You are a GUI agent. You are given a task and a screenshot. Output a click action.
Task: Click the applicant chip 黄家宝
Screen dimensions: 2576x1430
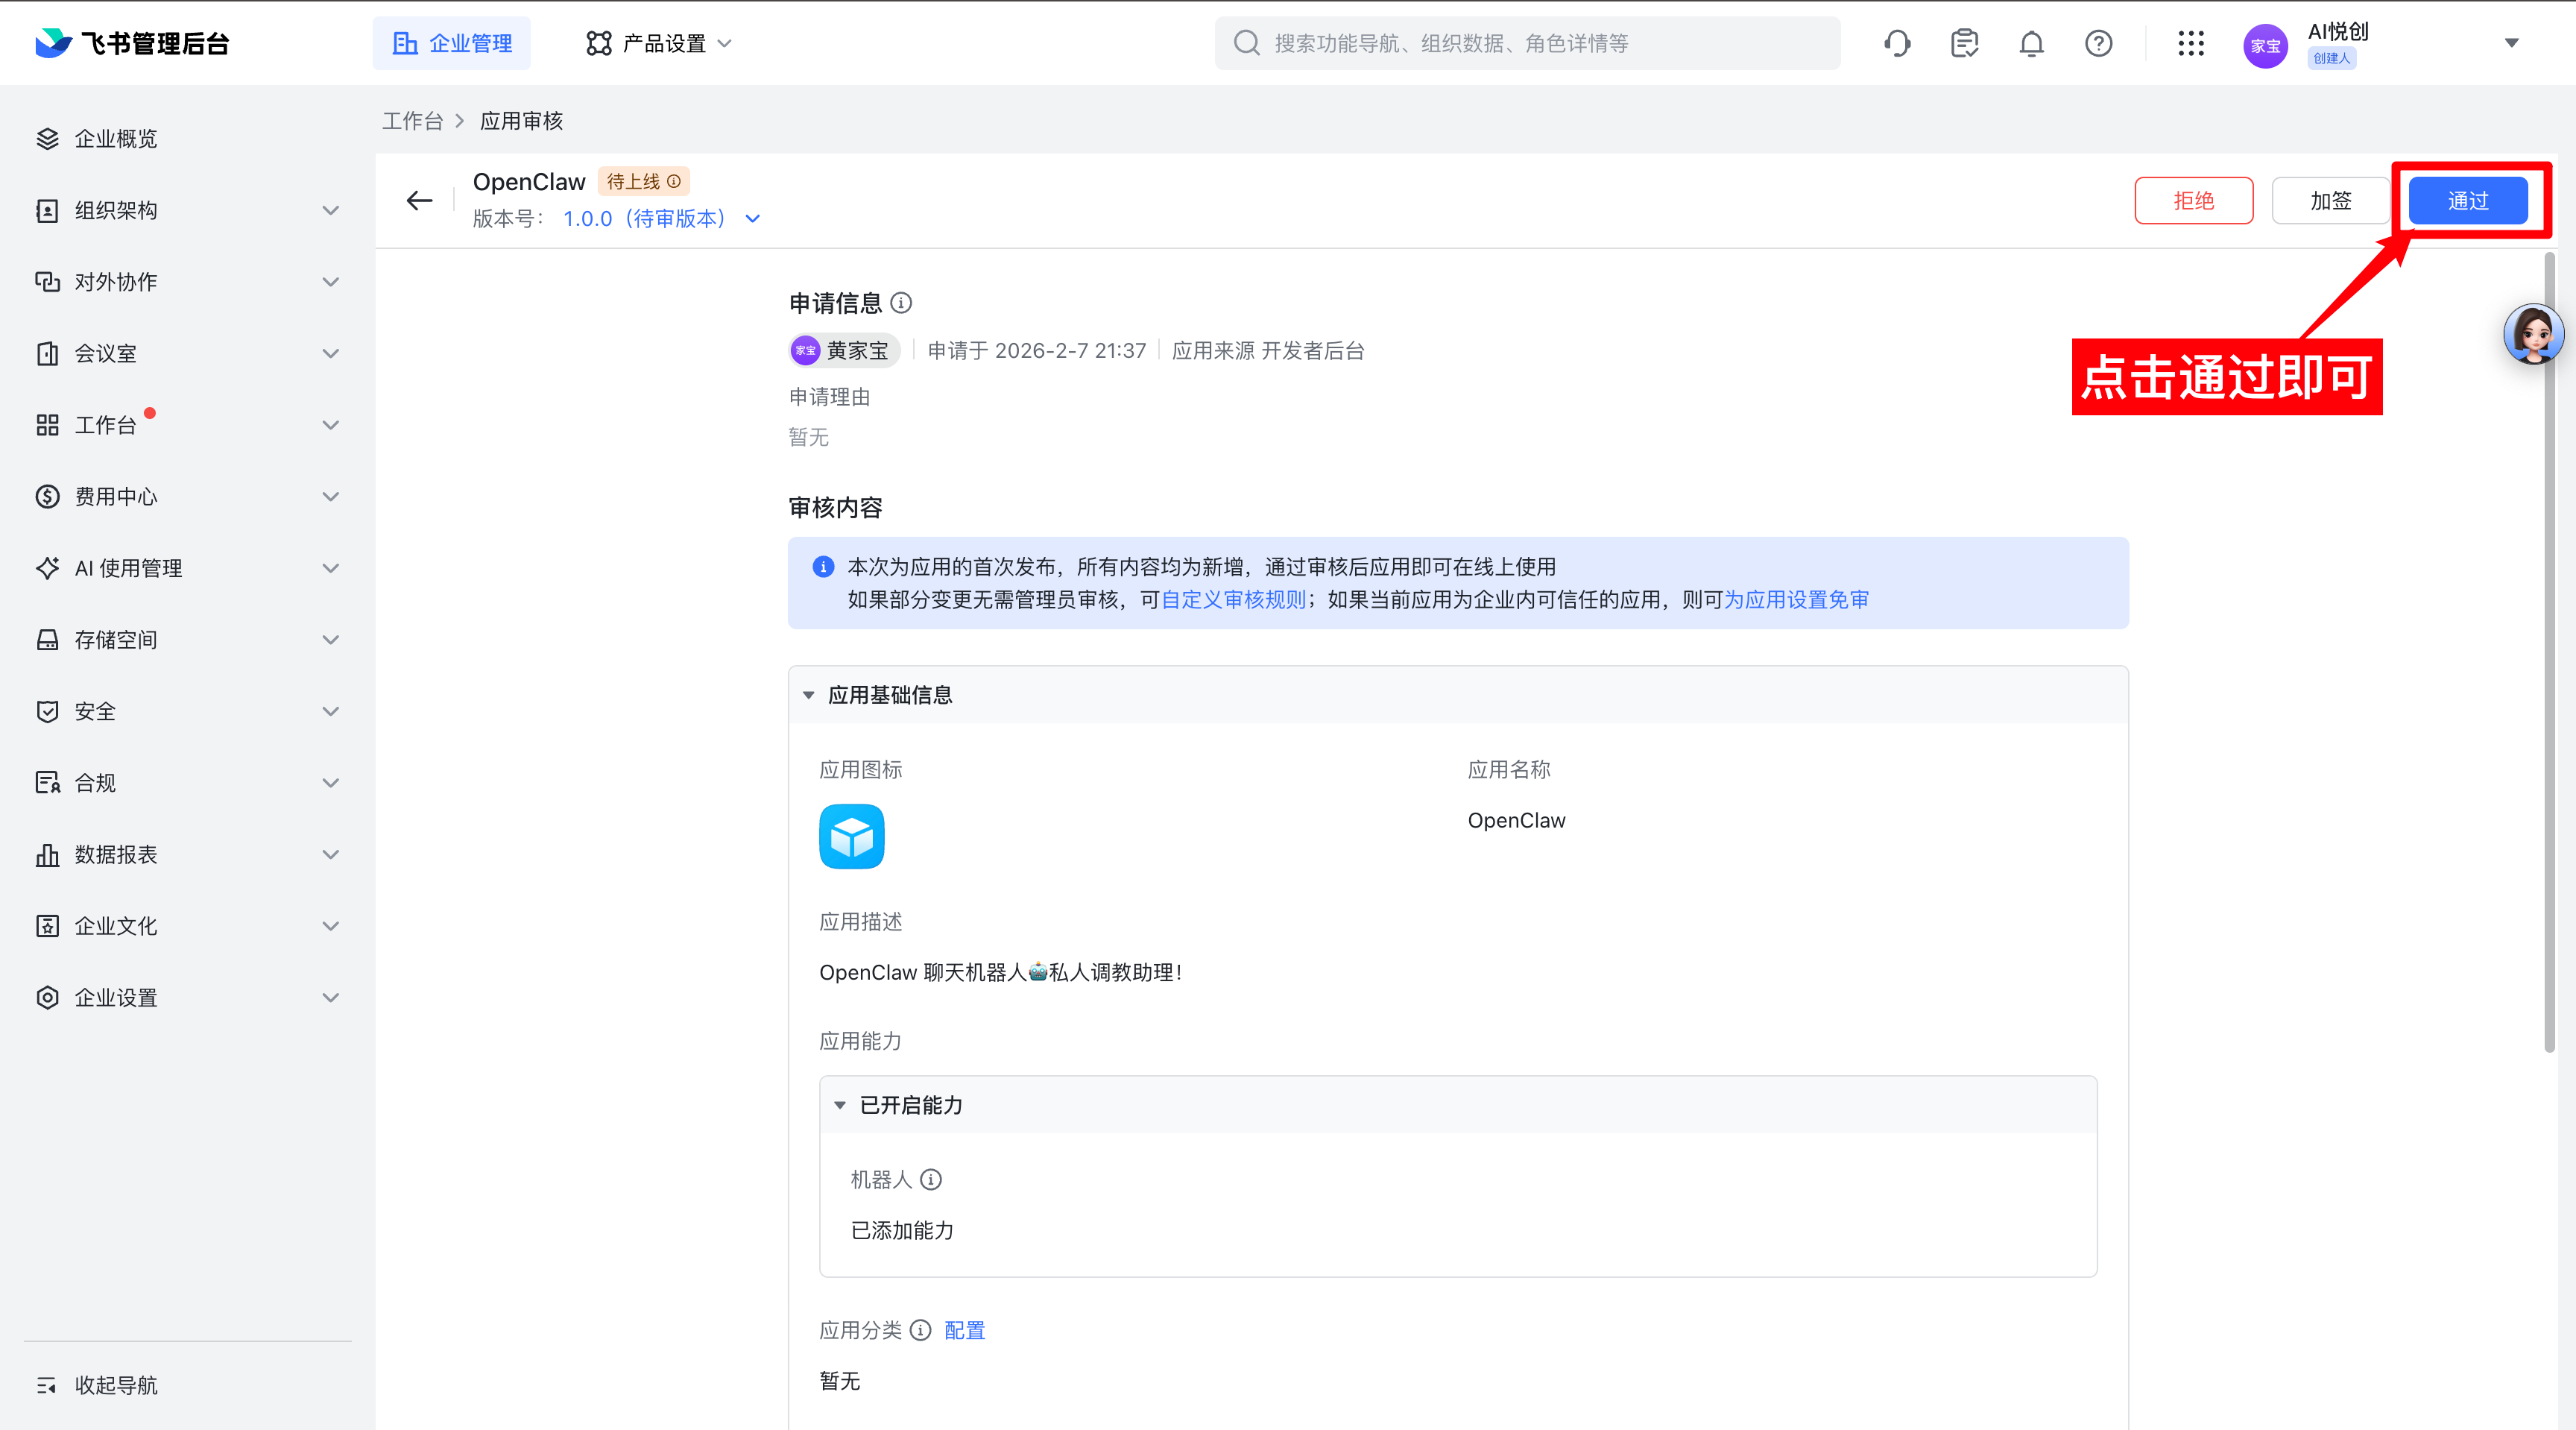click(844, 350)
